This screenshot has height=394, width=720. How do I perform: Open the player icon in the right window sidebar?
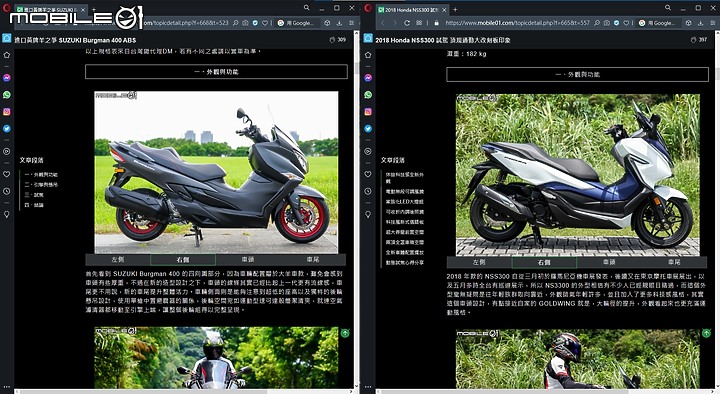[368, 151]
